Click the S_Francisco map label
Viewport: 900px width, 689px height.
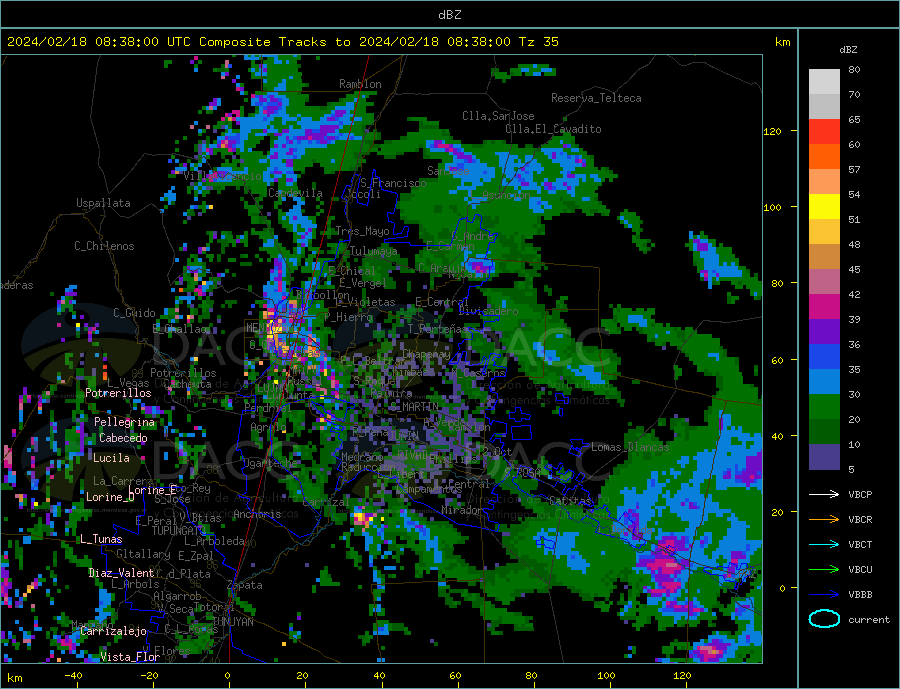coord(393,183)
